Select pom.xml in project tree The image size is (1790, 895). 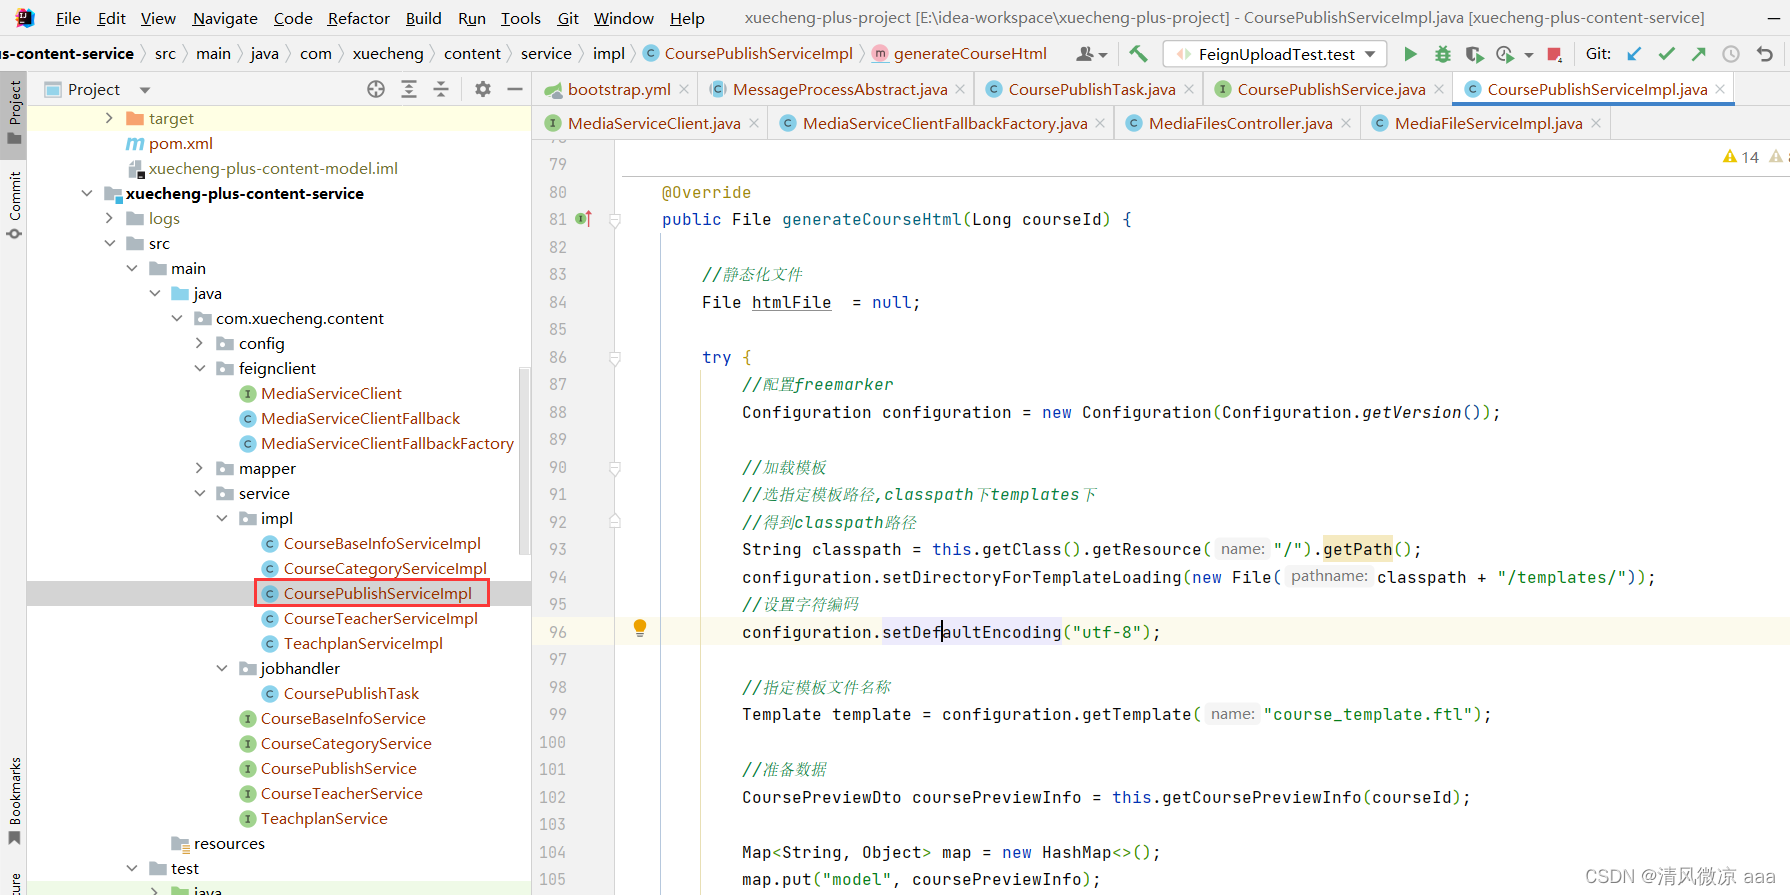[181, 143]
